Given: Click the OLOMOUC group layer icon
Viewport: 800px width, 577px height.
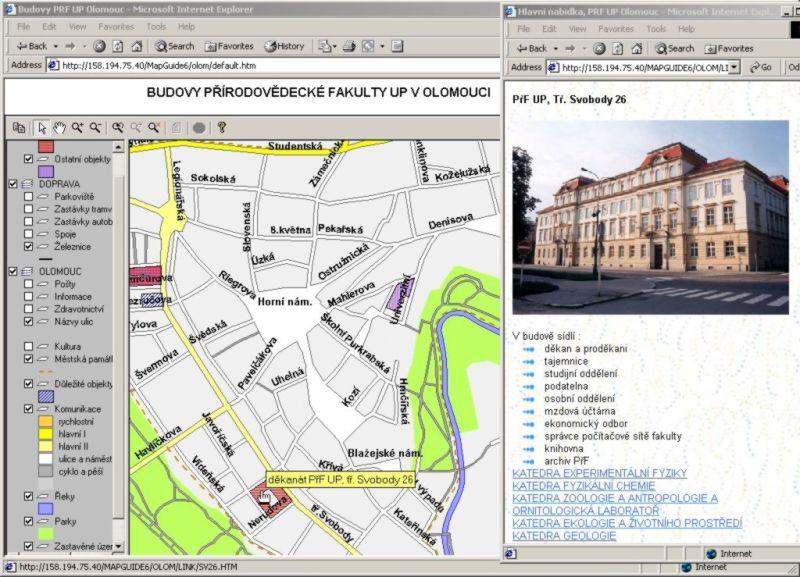Looking at the screenshot, I should (28, 271).
